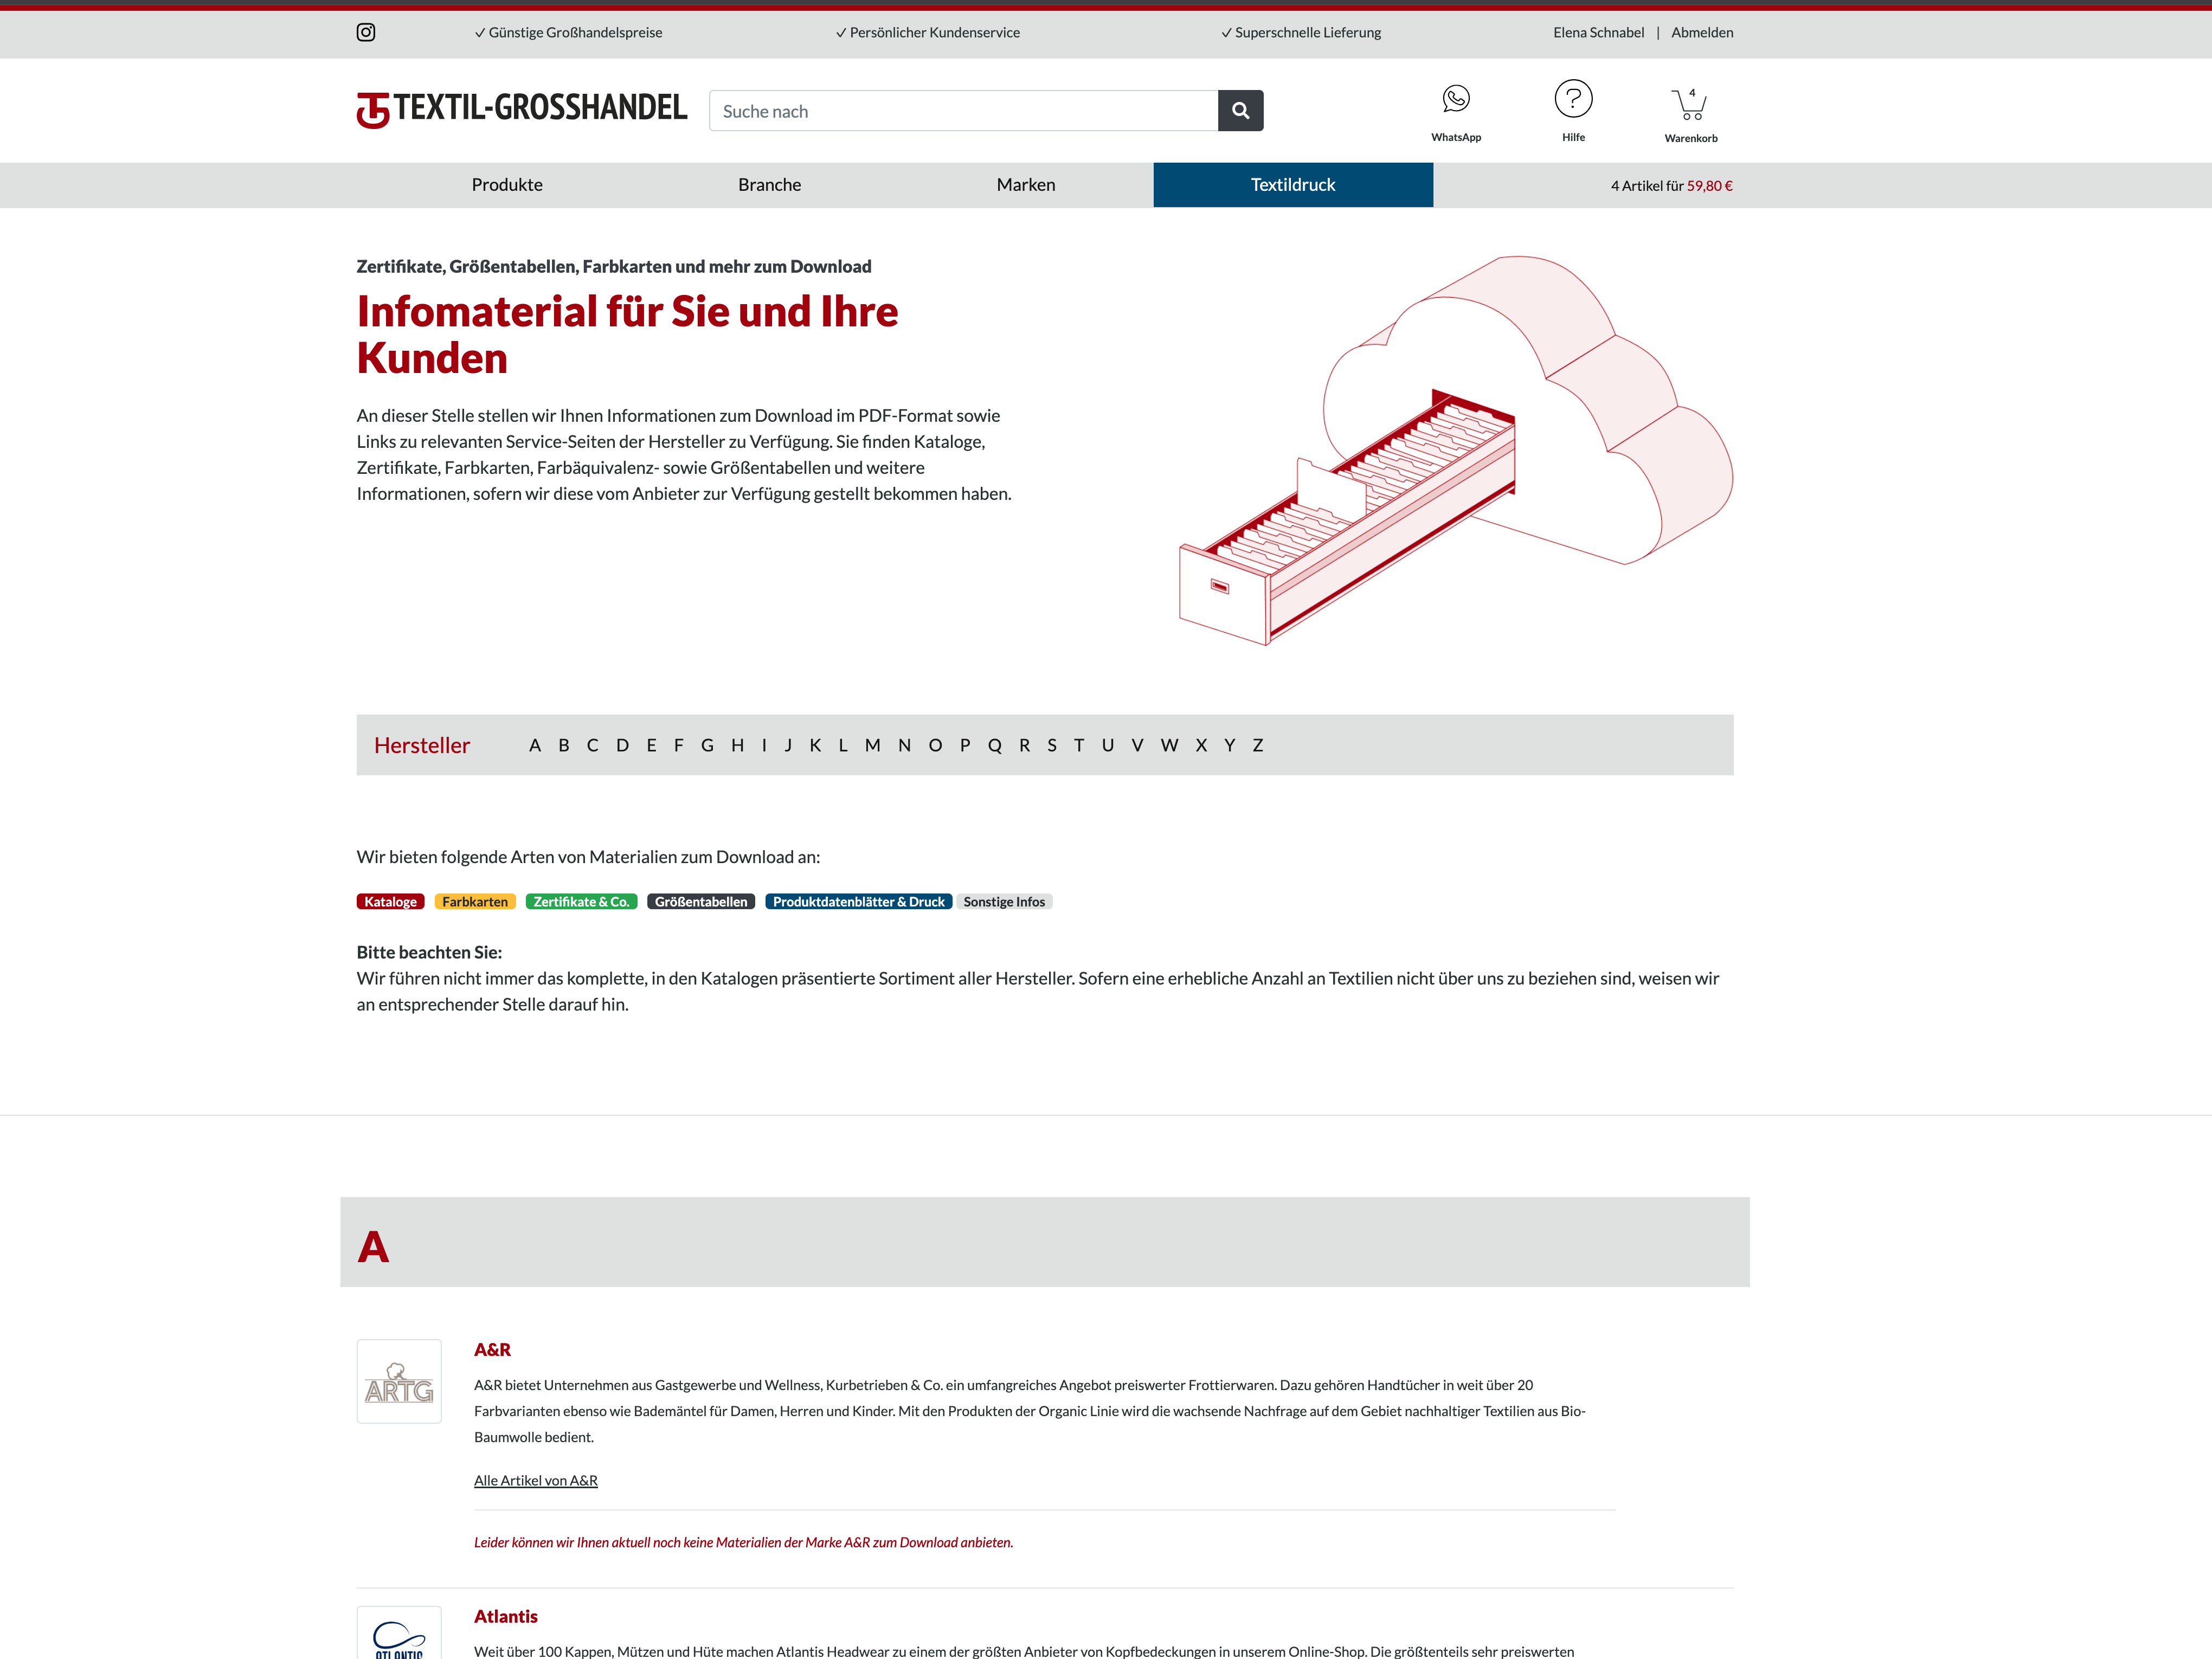Jump to Hersteller letter K
2212x1659 pixels.
pos(815,745)
